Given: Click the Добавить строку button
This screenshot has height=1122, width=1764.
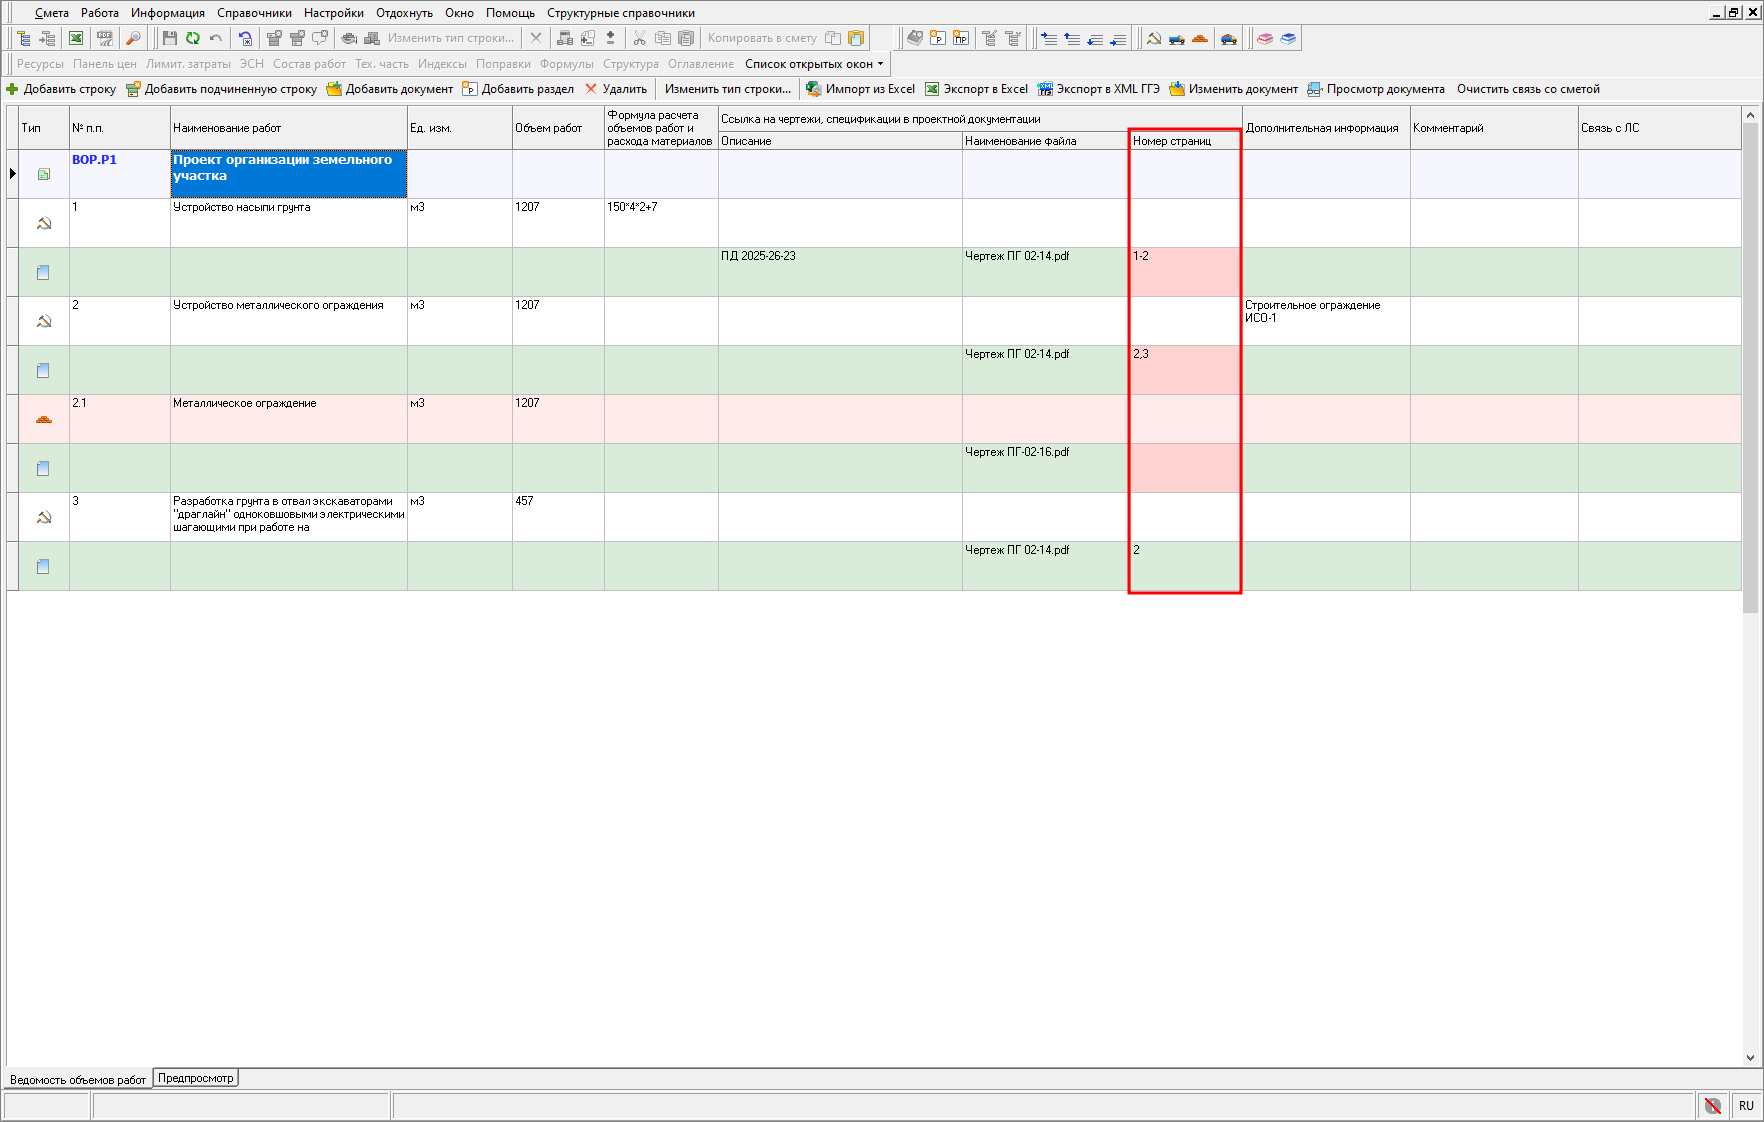Looking at the screenshot, I should coord(61,89).
